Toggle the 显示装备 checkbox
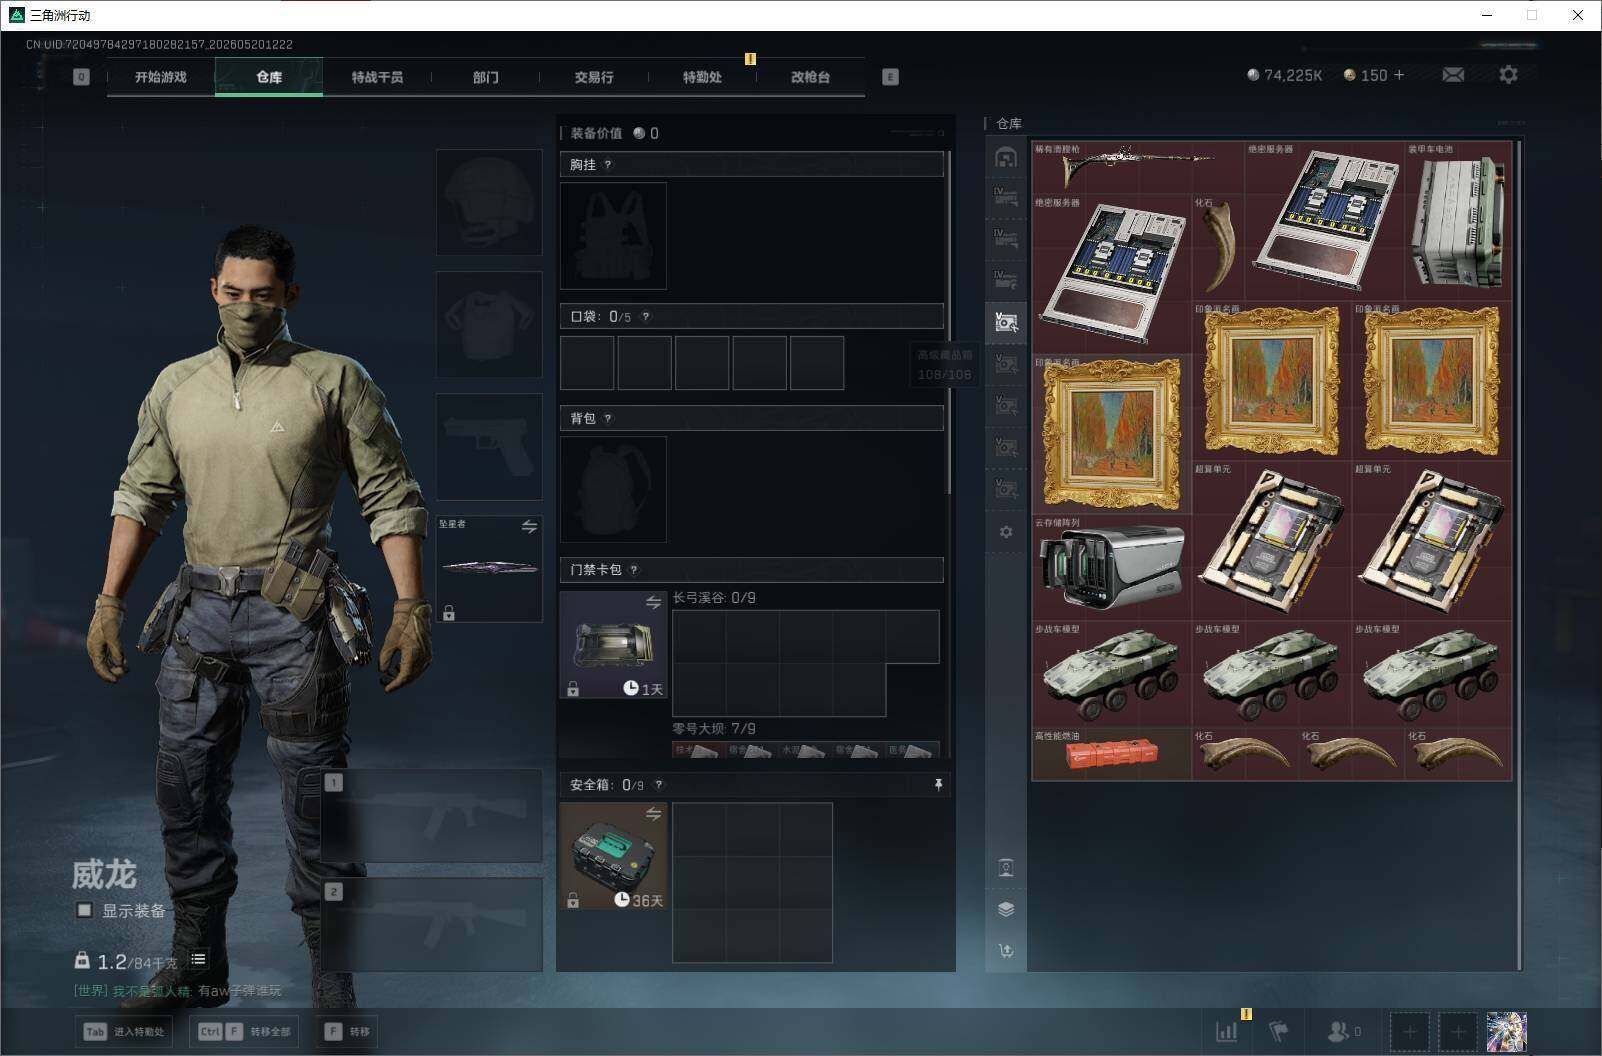Viewport: 1602px width, 1056px height. tap(84, 910)
